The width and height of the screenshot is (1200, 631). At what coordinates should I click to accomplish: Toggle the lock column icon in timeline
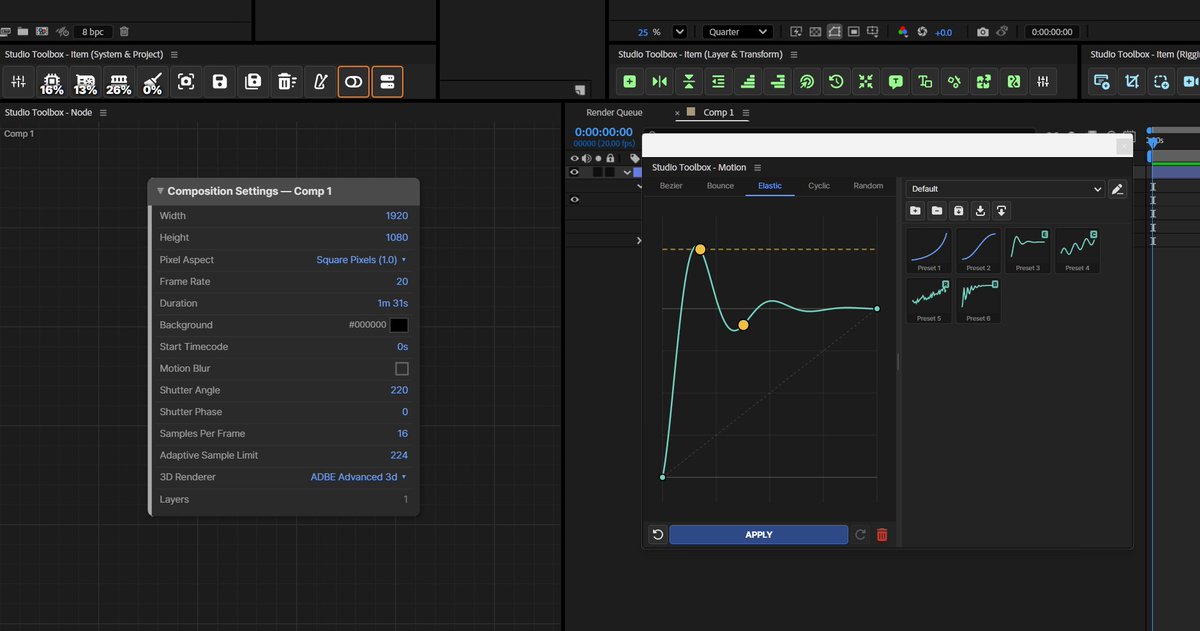(x=610, y=158)
